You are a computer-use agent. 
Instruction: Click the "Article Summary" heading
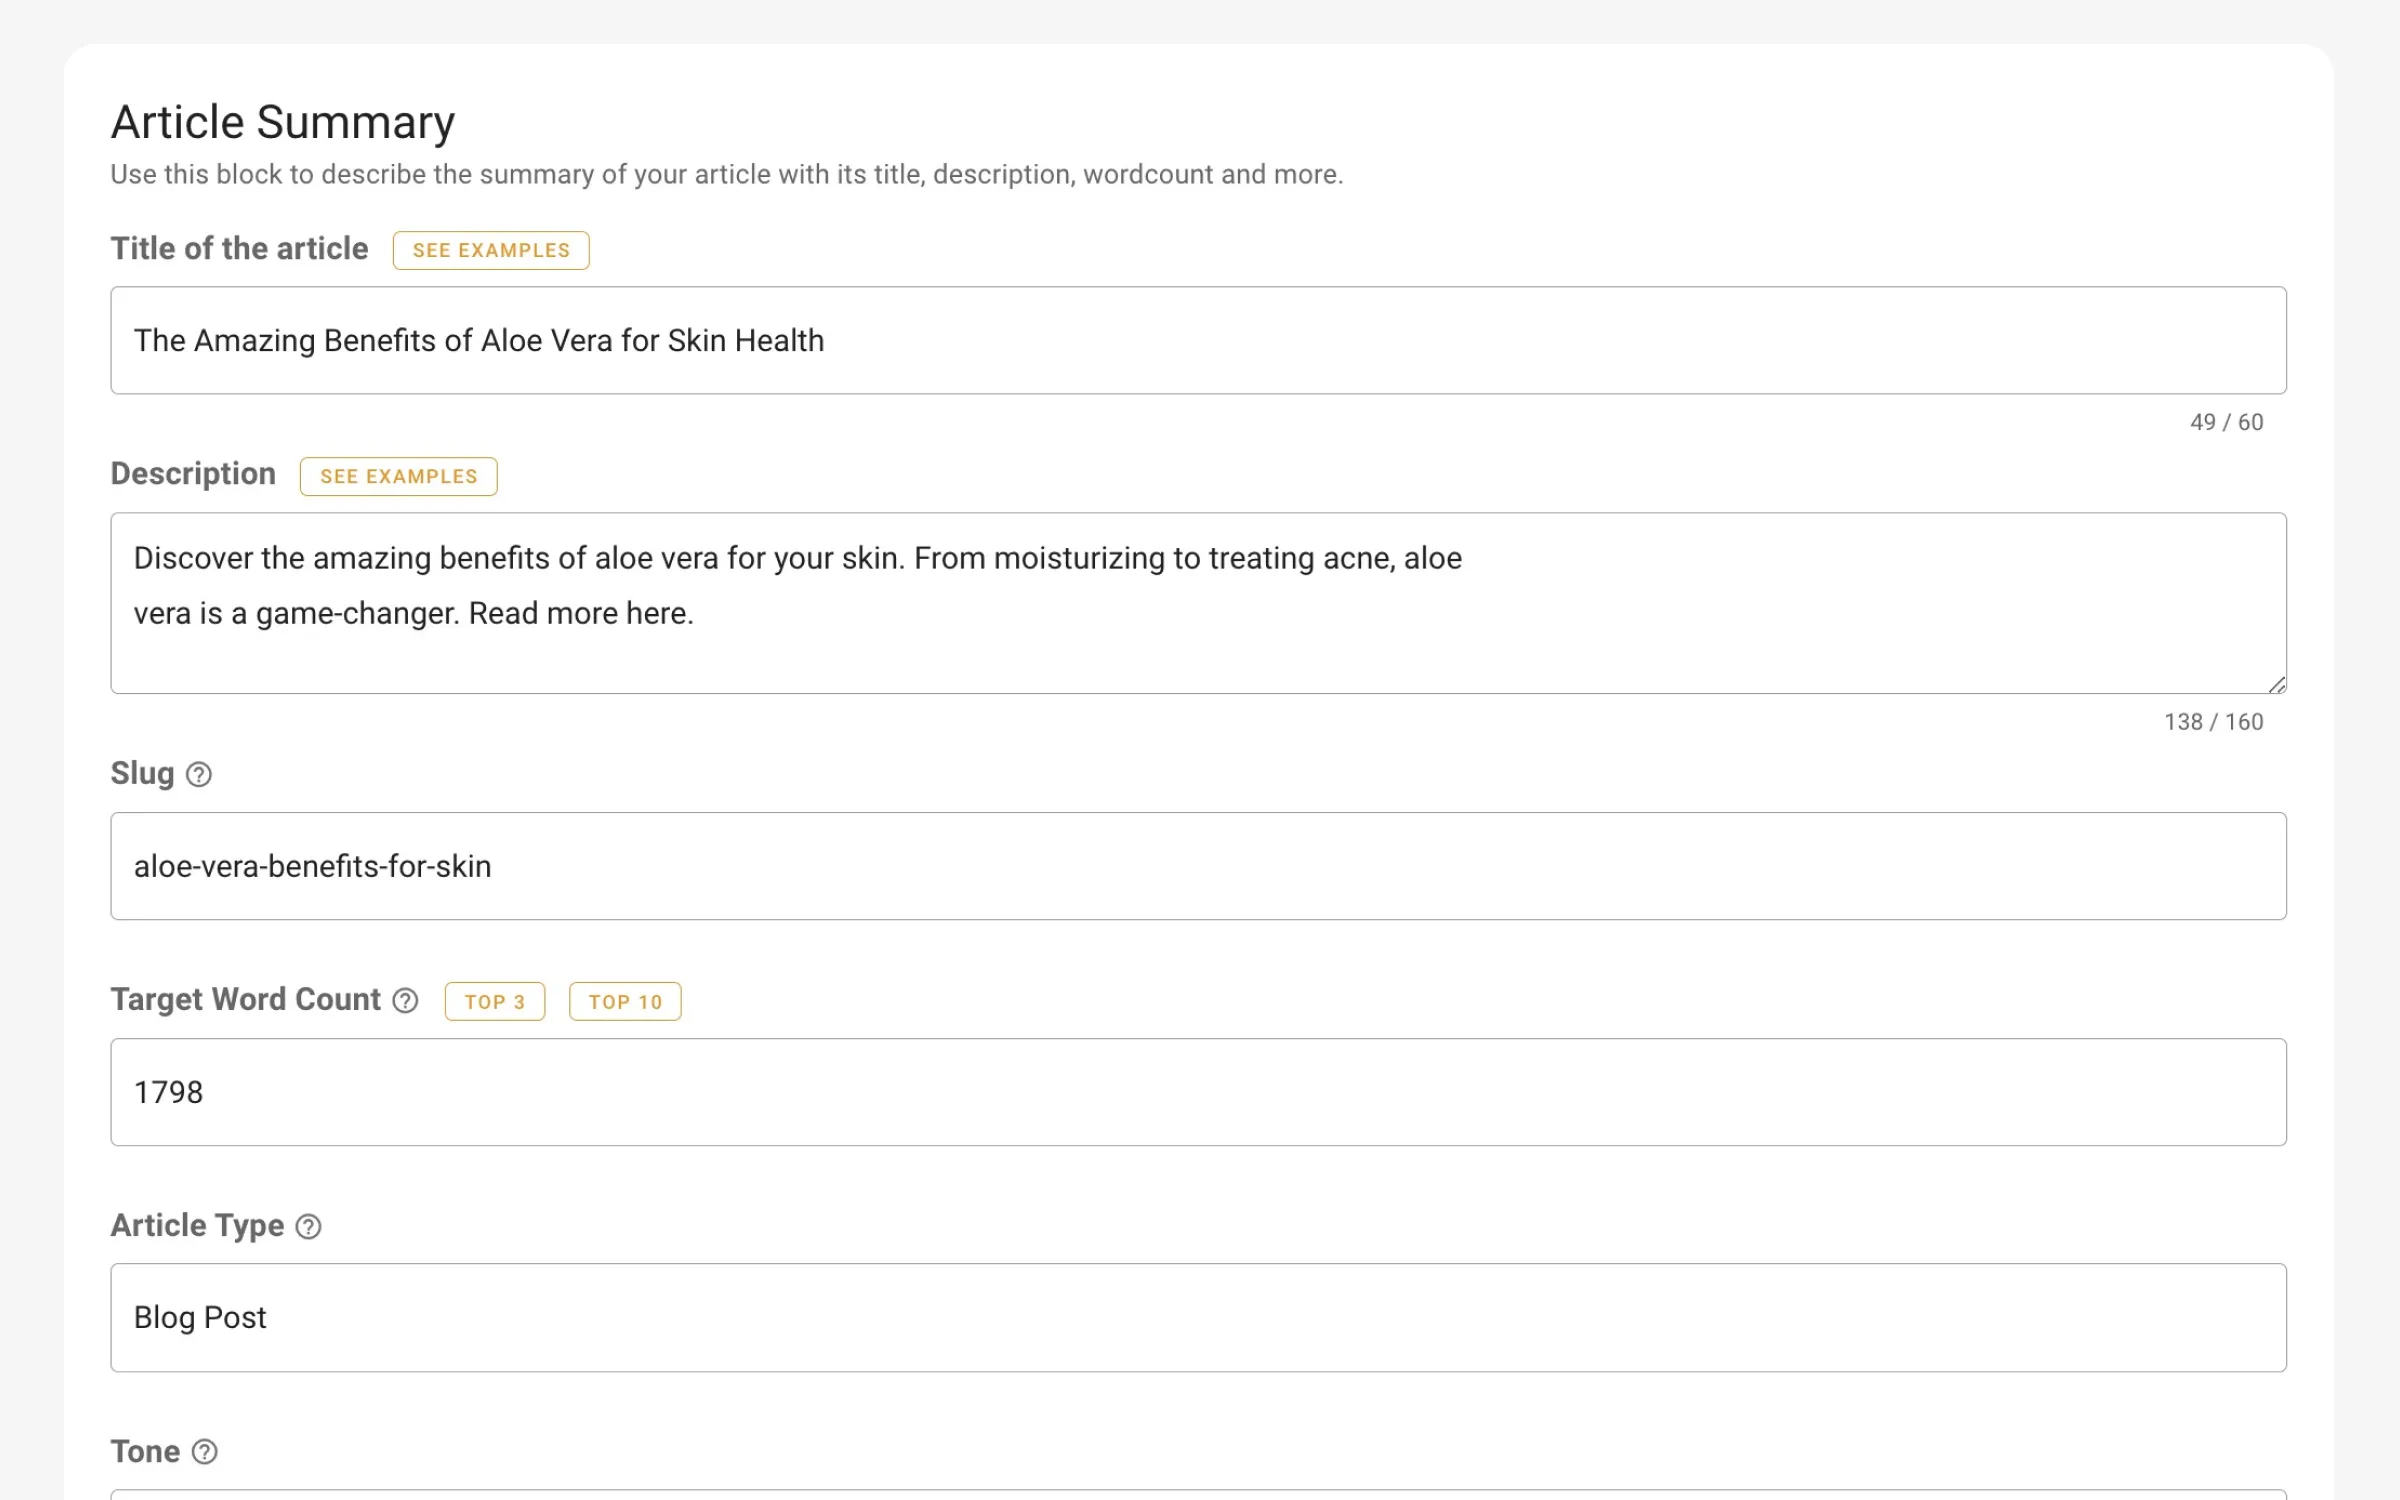[283, 122]
